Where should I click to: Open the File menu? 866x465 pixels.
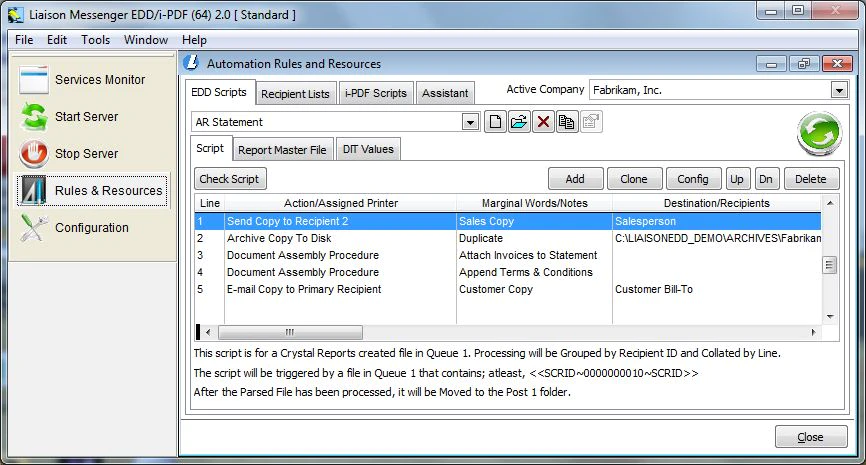[24, 40]
